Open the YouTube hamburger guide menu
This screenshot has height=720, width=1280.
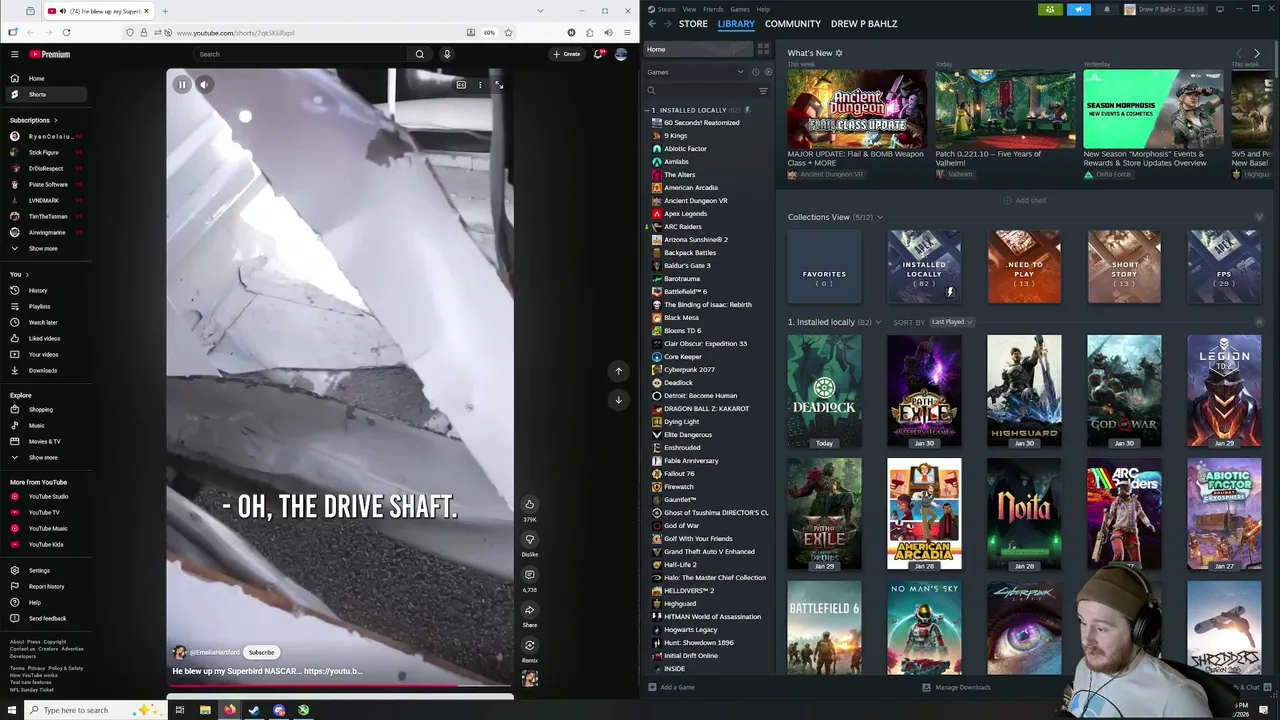[x=13, y=54]
